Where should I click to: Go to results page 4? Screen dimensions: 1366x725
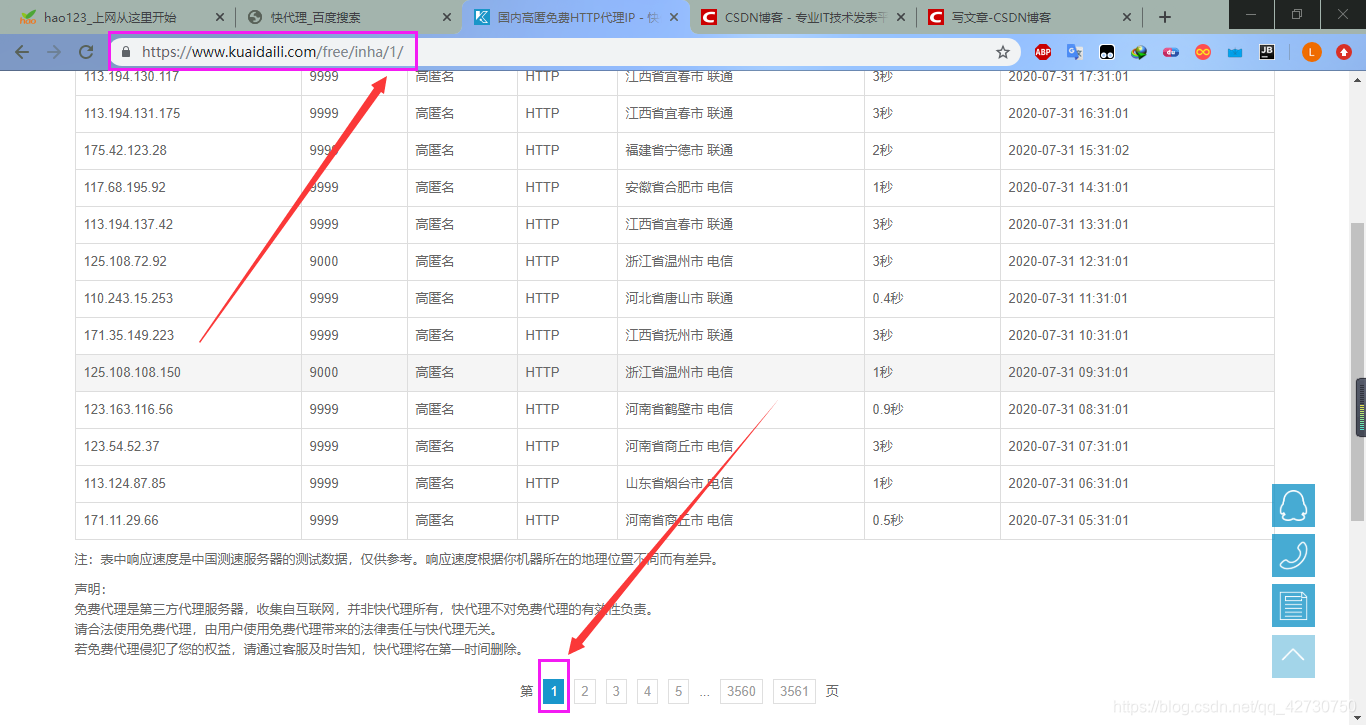click(648, 691)
